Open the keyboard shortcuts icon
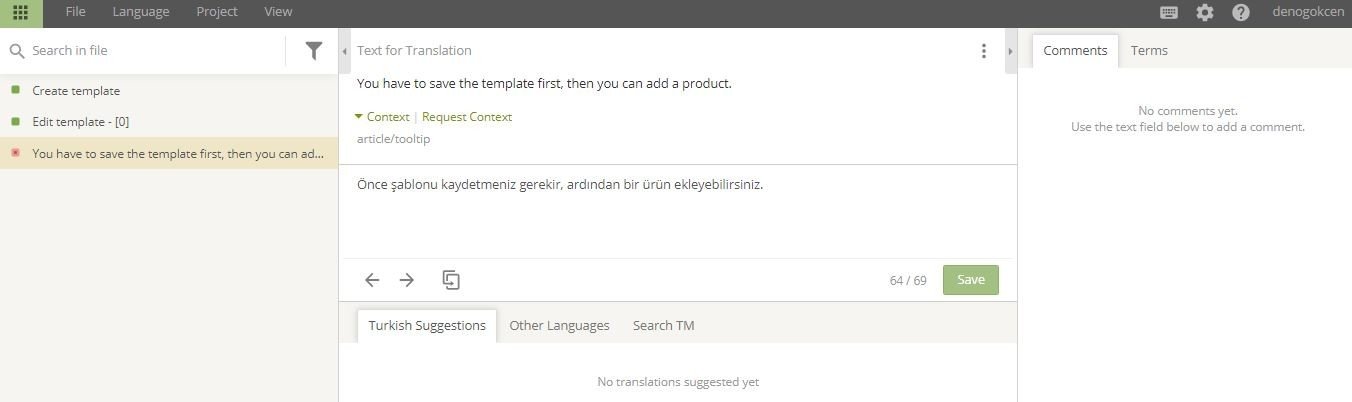 1168,13
